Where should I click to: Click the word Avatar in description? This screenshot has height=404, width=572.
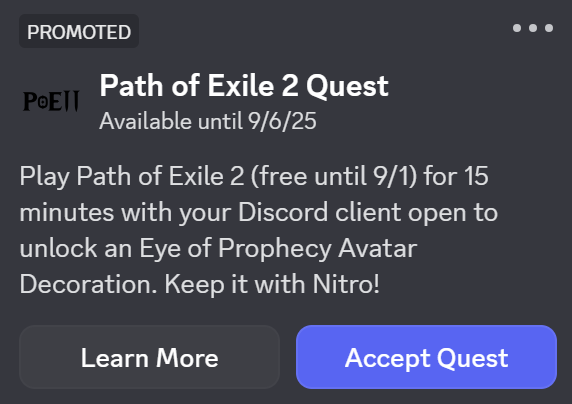click(378, 249)
